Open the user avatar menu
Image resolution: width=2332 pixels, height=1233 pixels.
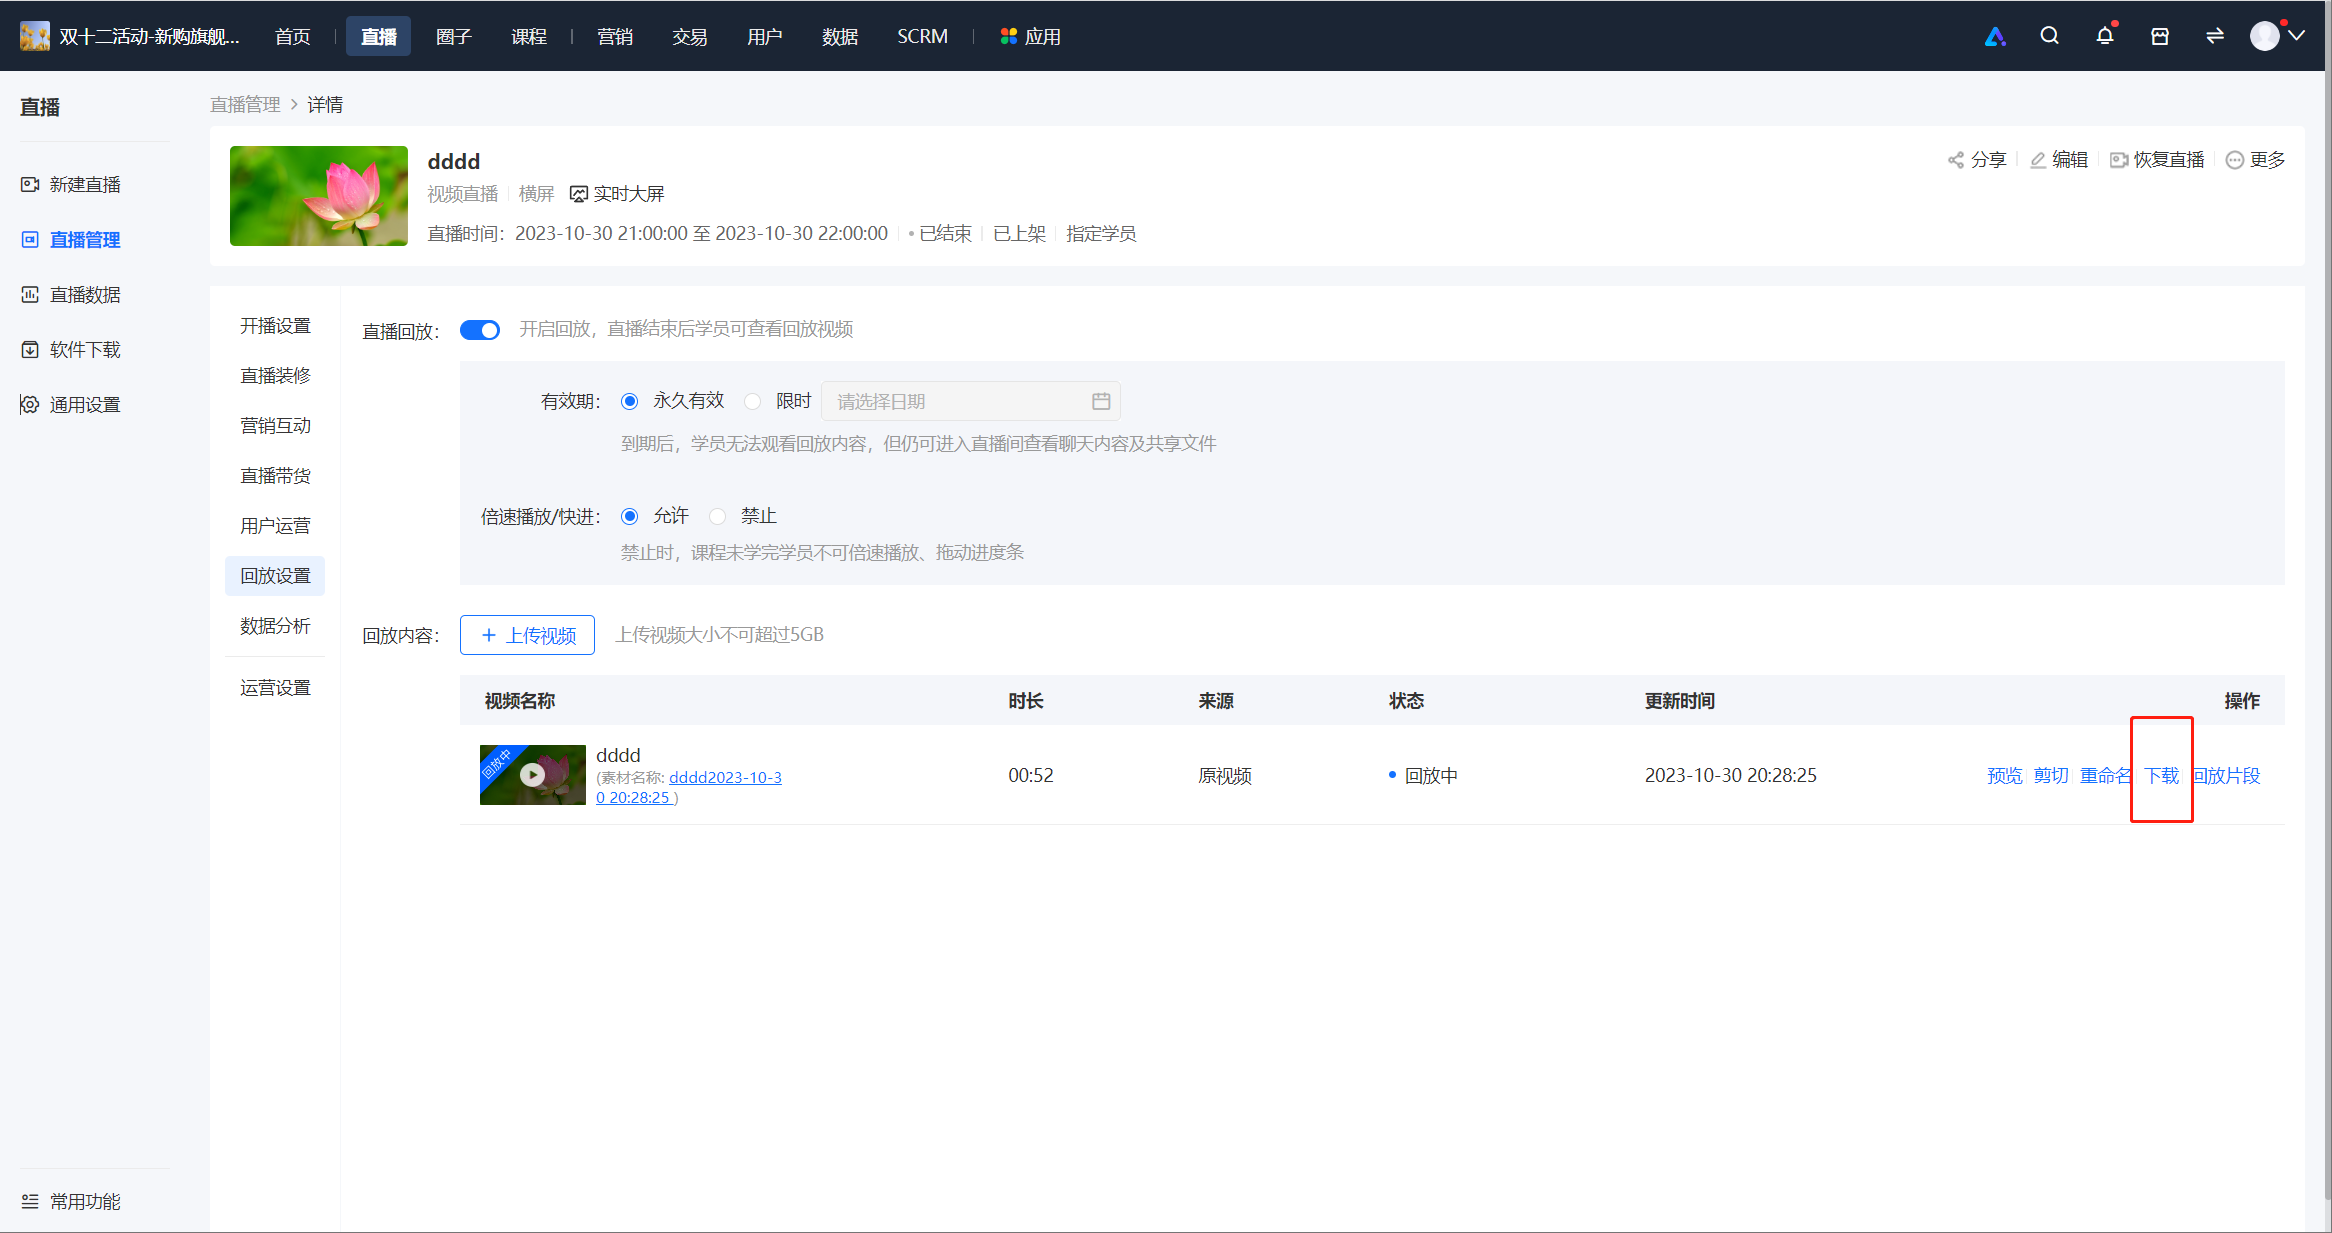pos(2277,36)
